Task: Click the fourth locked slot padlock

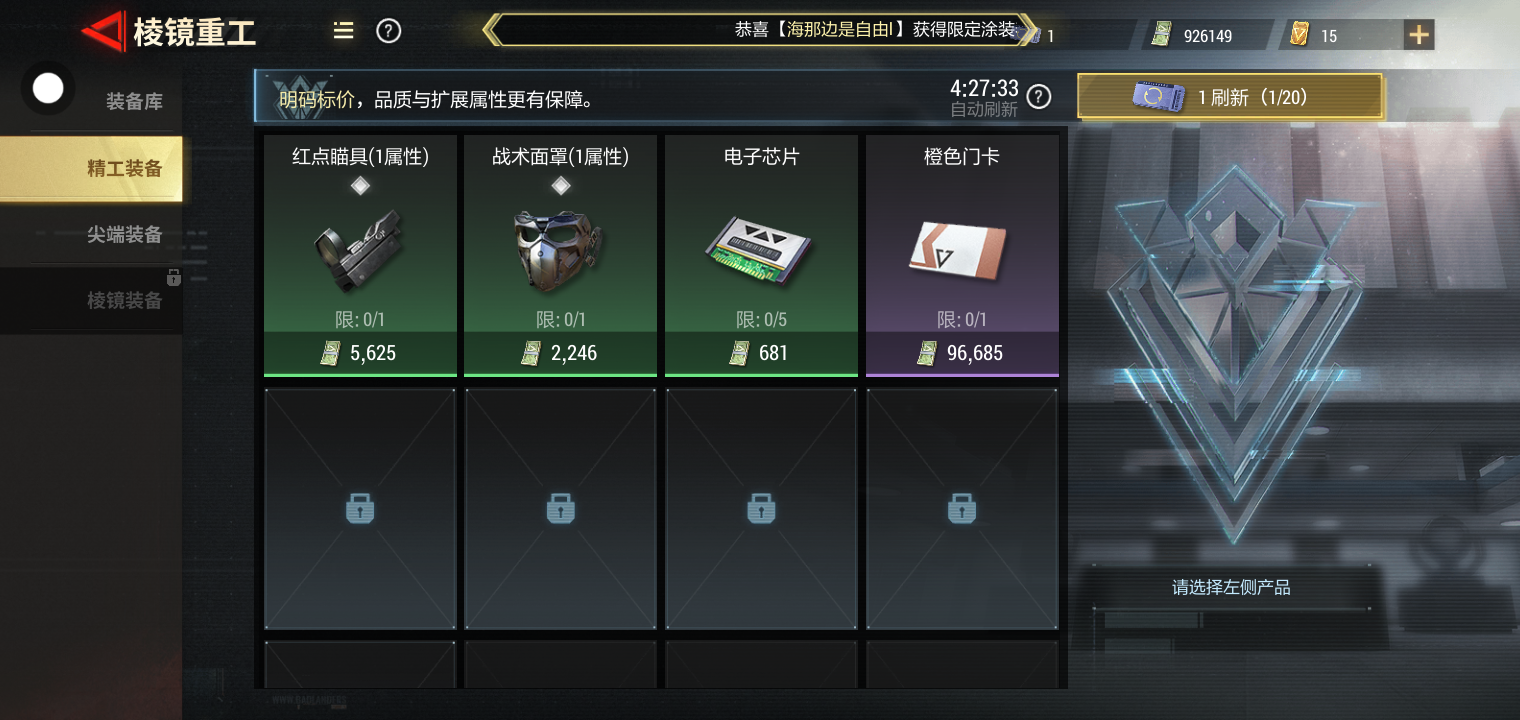Action: 962,509
